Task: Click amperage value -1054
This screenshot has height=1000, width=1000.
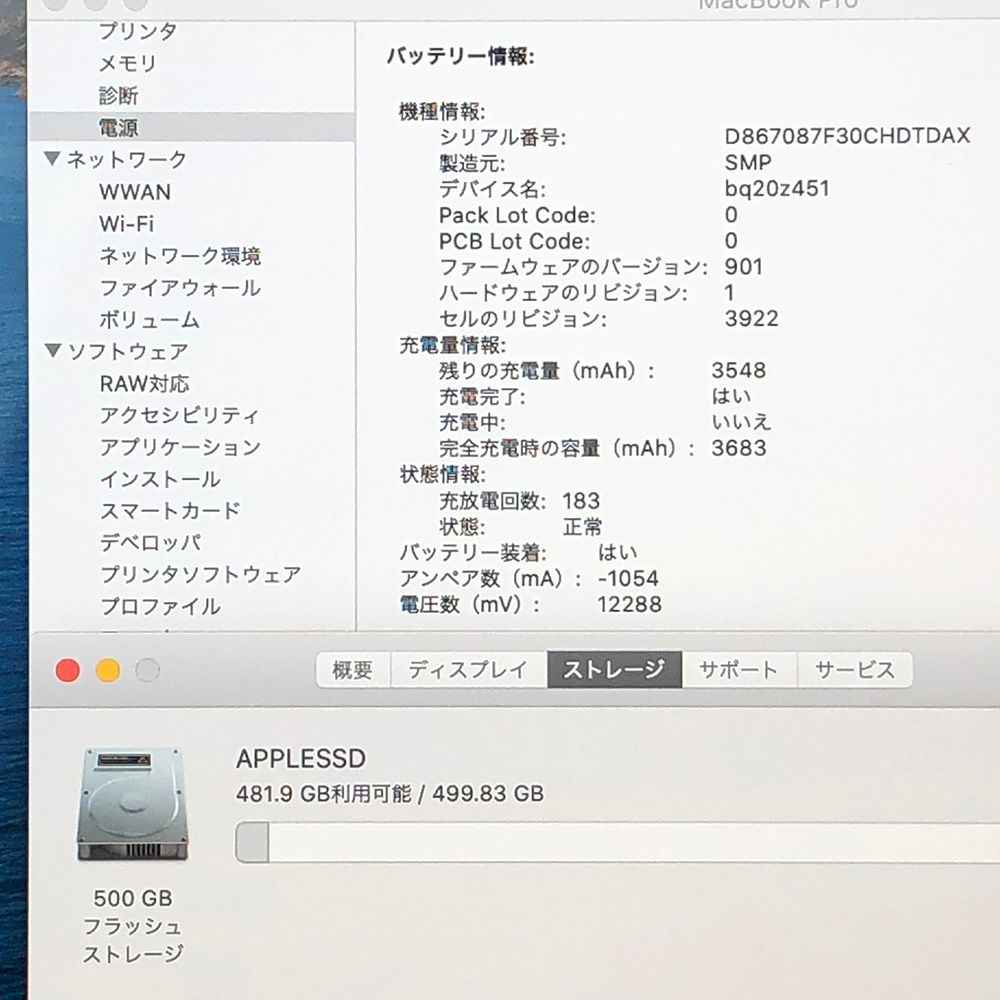Action: (x=628, y=578)
